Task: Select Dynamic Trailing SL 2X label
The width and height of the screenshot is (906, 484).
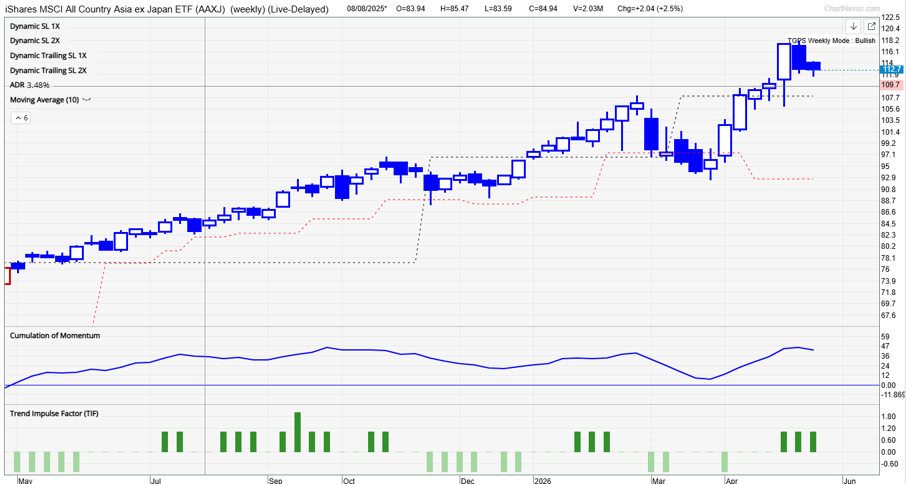Action: (x=48, y=70)
